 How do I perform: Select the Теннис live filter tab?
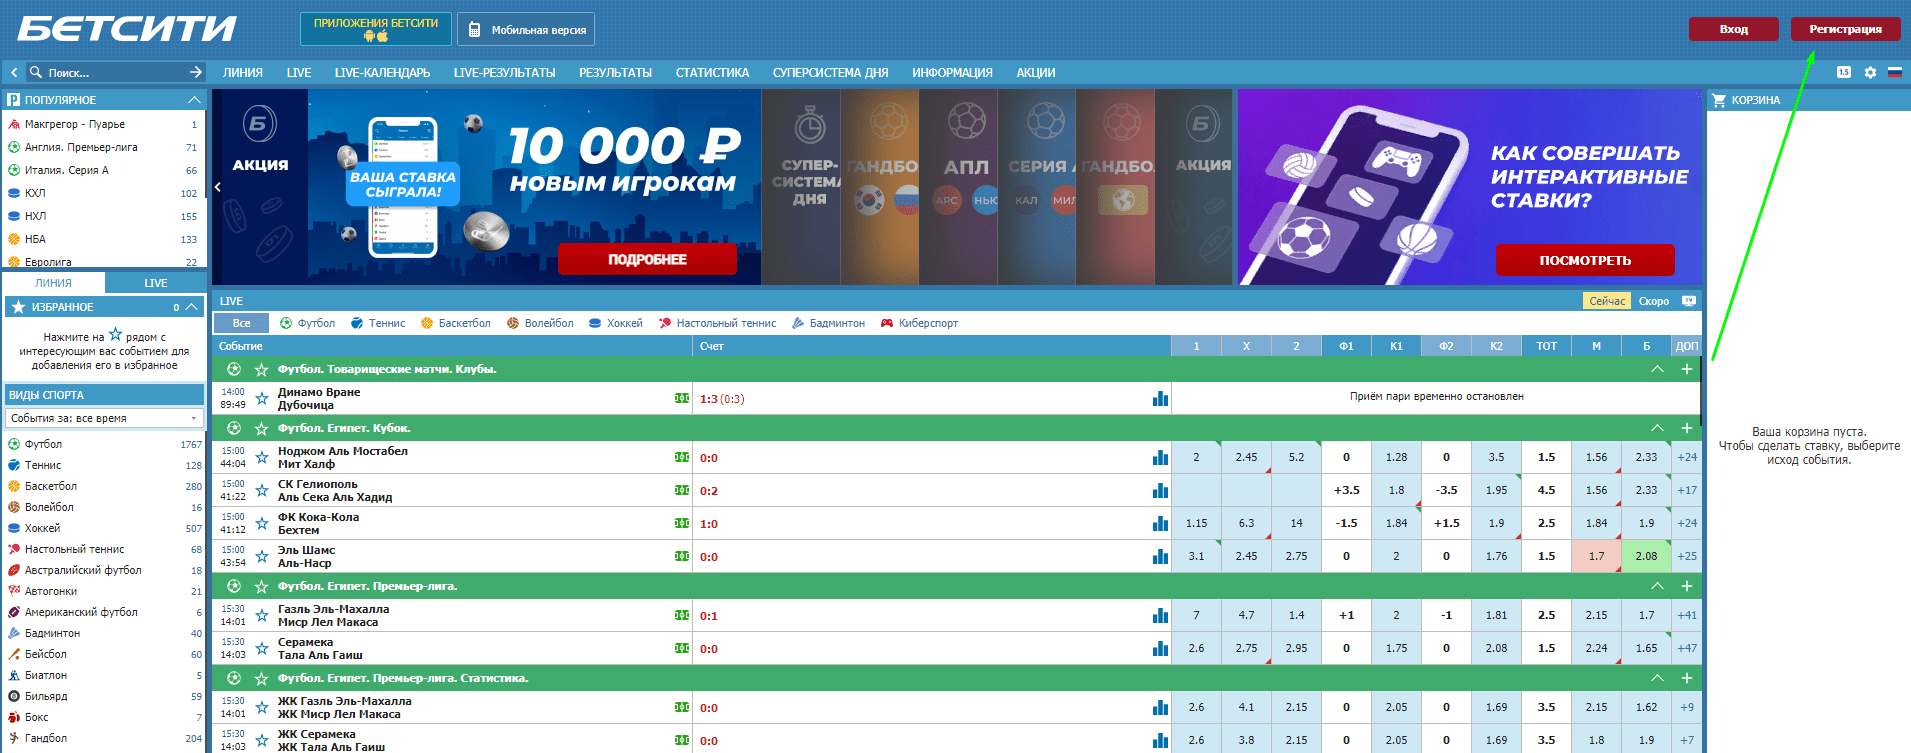378,323
